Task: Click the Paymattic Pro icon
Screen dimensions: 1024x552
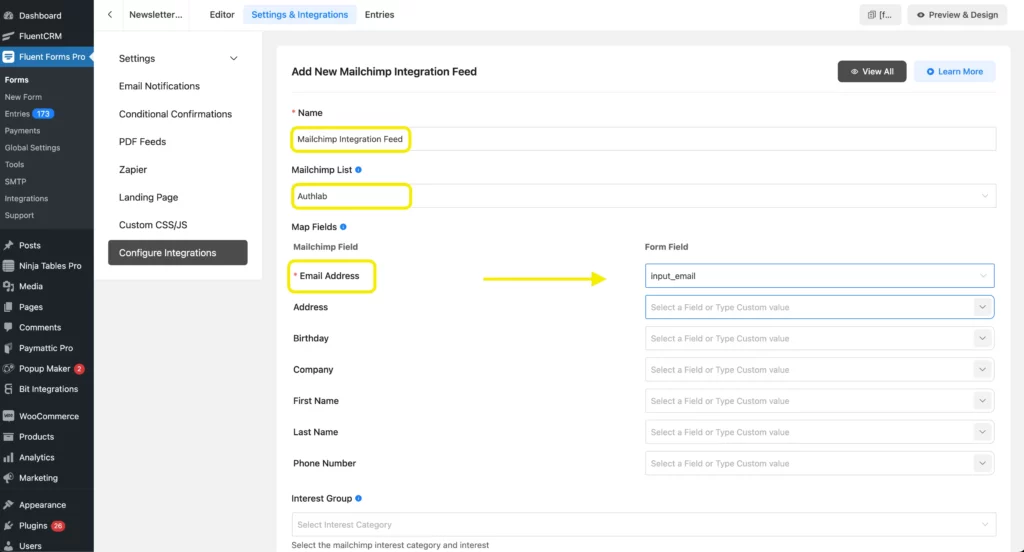Action: tap(8, 348)
